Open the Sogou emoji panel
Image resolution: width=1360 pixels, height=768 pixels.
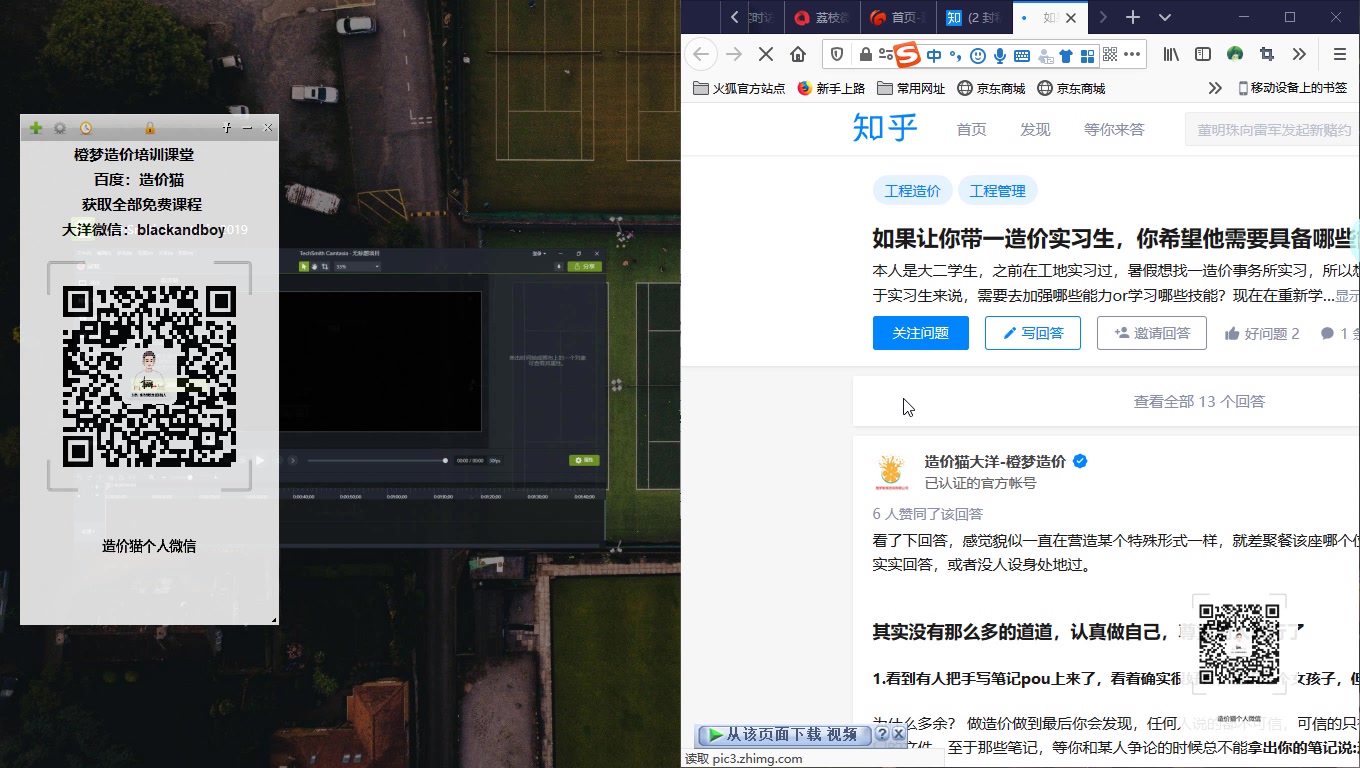pos(978,55)
